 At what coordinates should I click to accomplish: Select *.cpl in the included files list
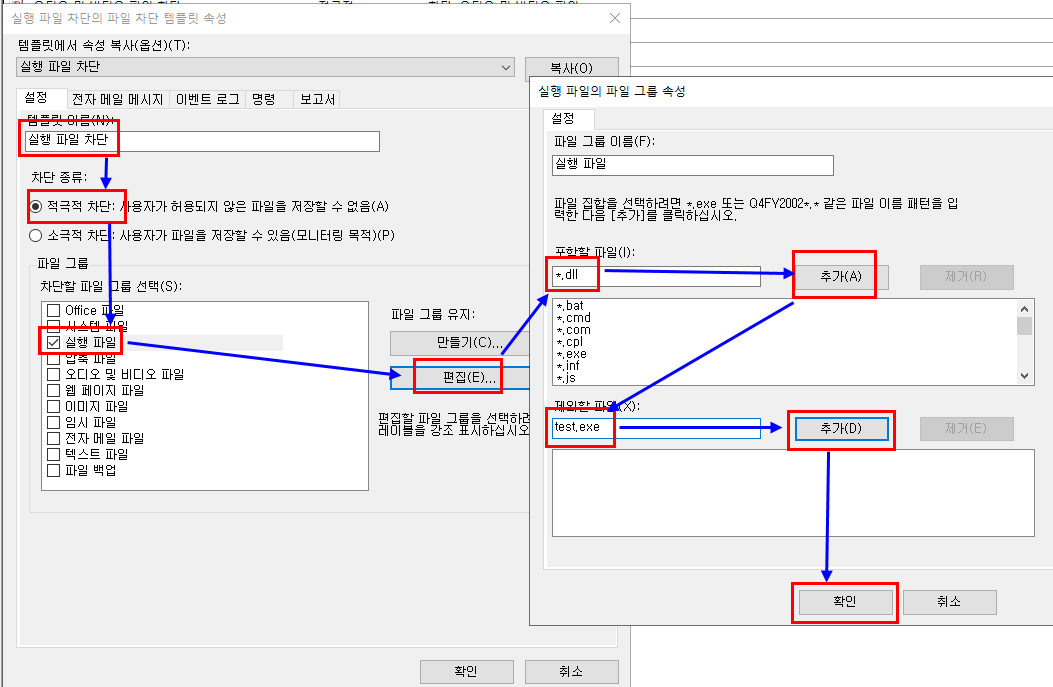pyautogui.click(x=569, y=342)
